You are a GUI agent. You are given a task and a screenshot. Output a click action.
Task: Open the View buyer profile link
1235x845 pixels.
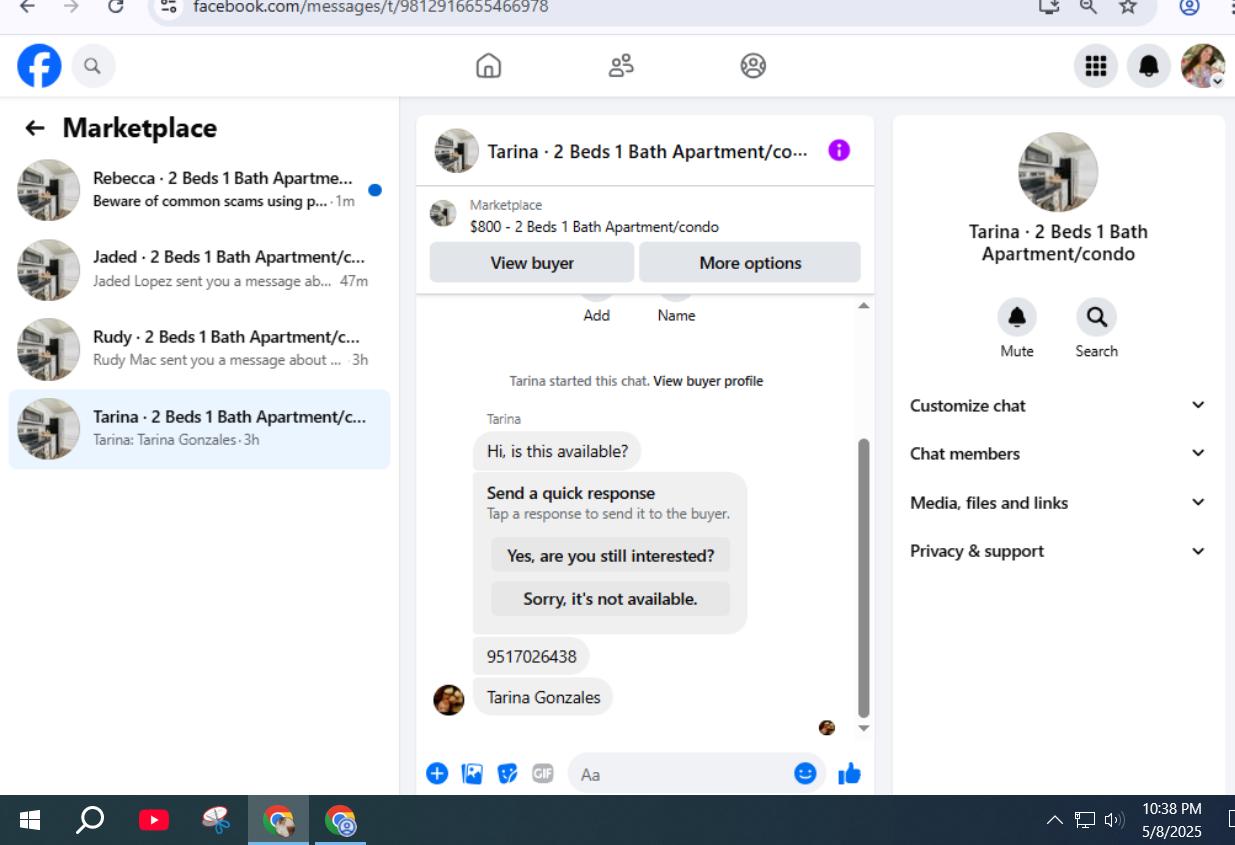click(708, 381)
